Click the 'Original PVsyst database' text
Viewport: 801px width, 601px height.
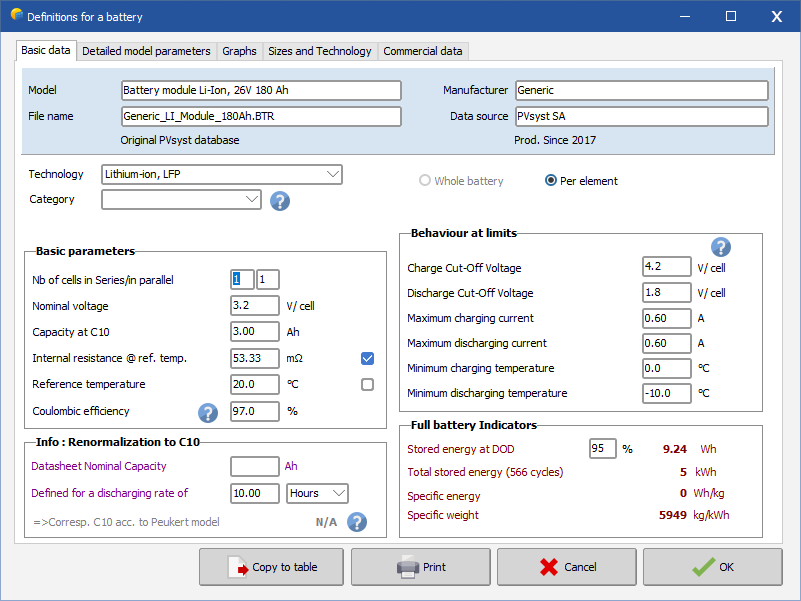click(180, 140)
